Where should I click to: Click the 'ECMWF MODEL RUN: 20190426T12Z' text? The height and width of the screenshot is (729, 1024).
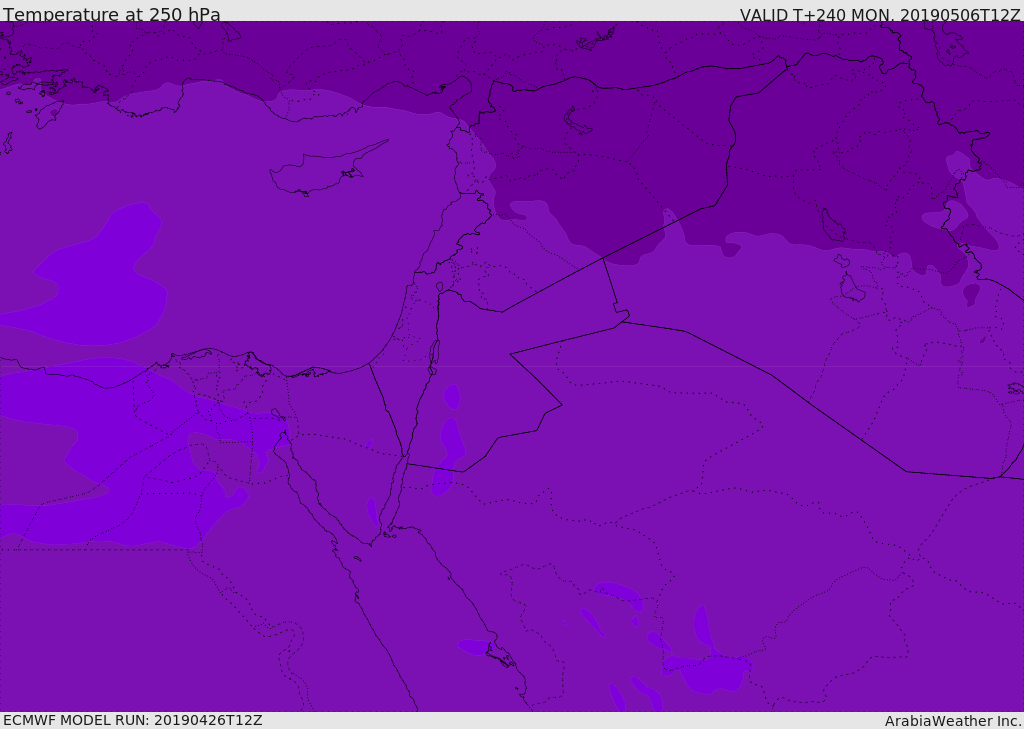click(133, 720)
